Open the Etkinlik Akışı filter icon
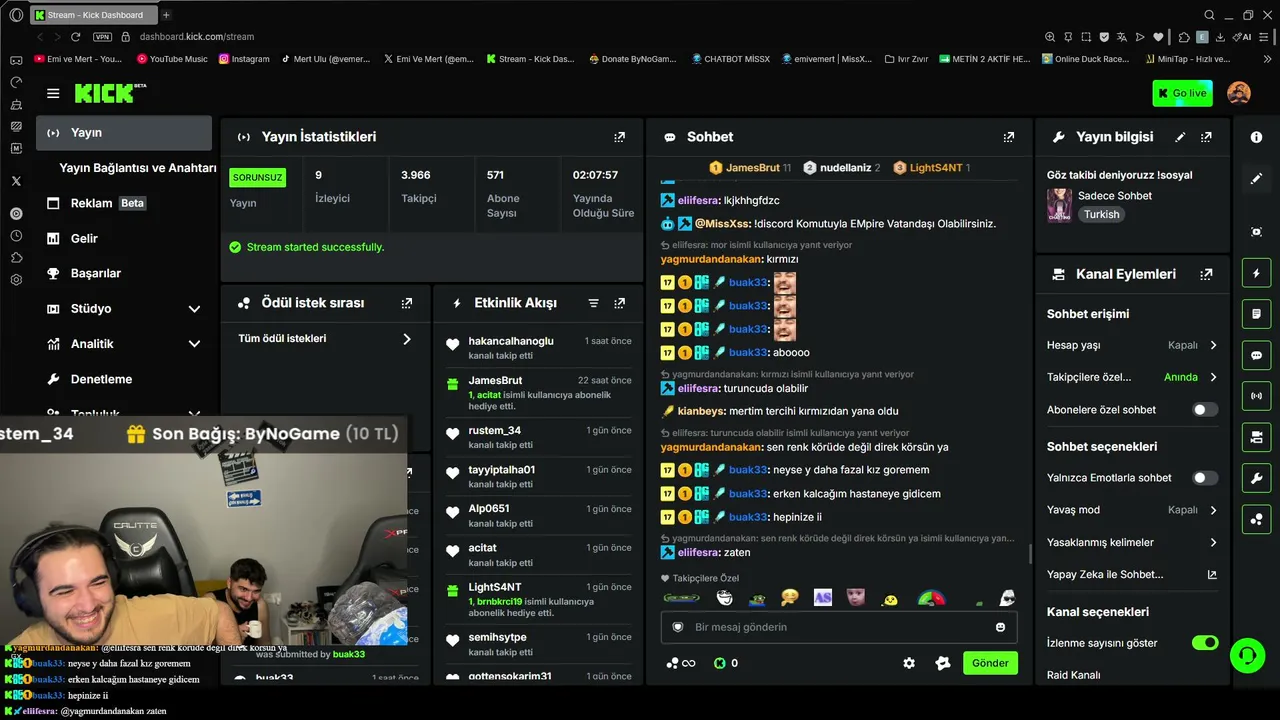The height and width of the screenshot is (720, 1280). (x=593, y=303)
